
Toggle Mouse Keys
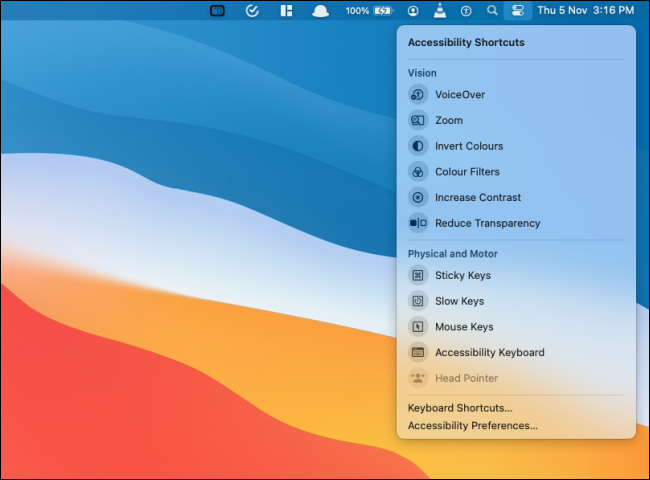click(516, 327)
